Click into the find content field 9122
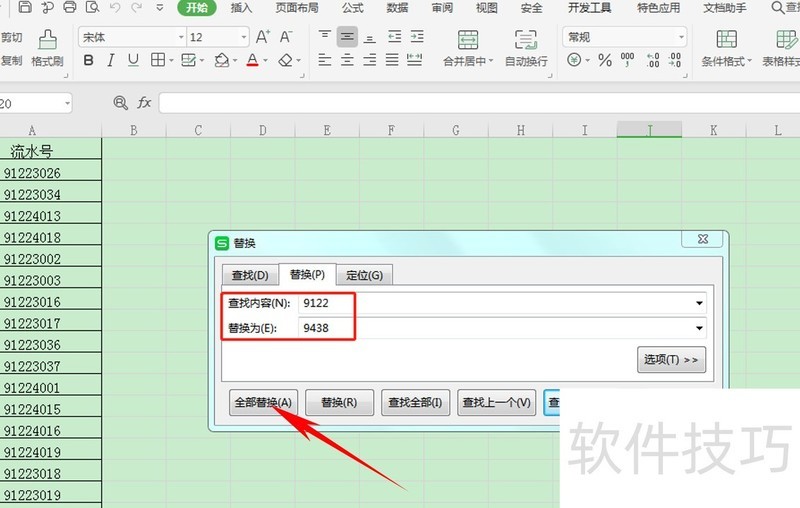The image size is (800, 508). coord(502,303)
